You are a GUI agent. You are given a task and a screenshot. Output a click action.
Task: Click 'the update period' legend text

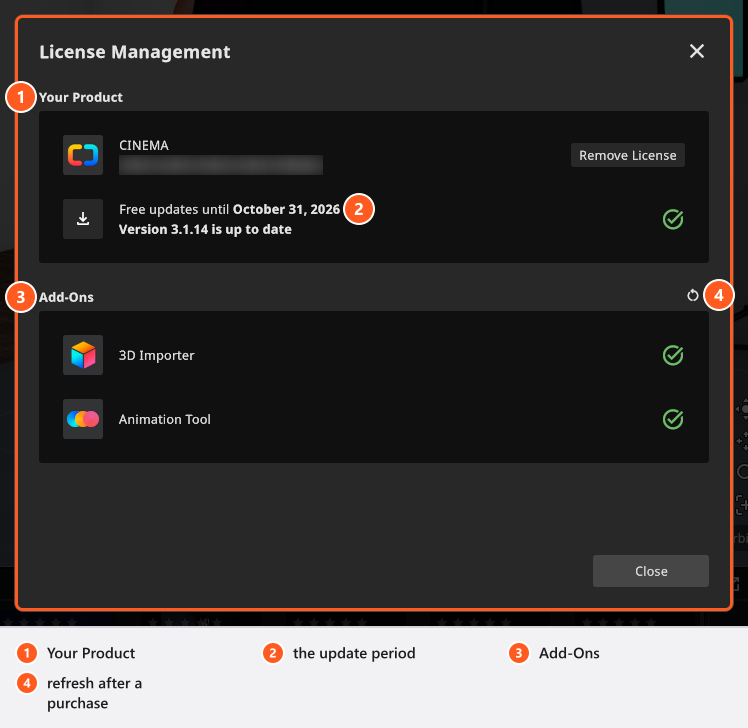354,653
